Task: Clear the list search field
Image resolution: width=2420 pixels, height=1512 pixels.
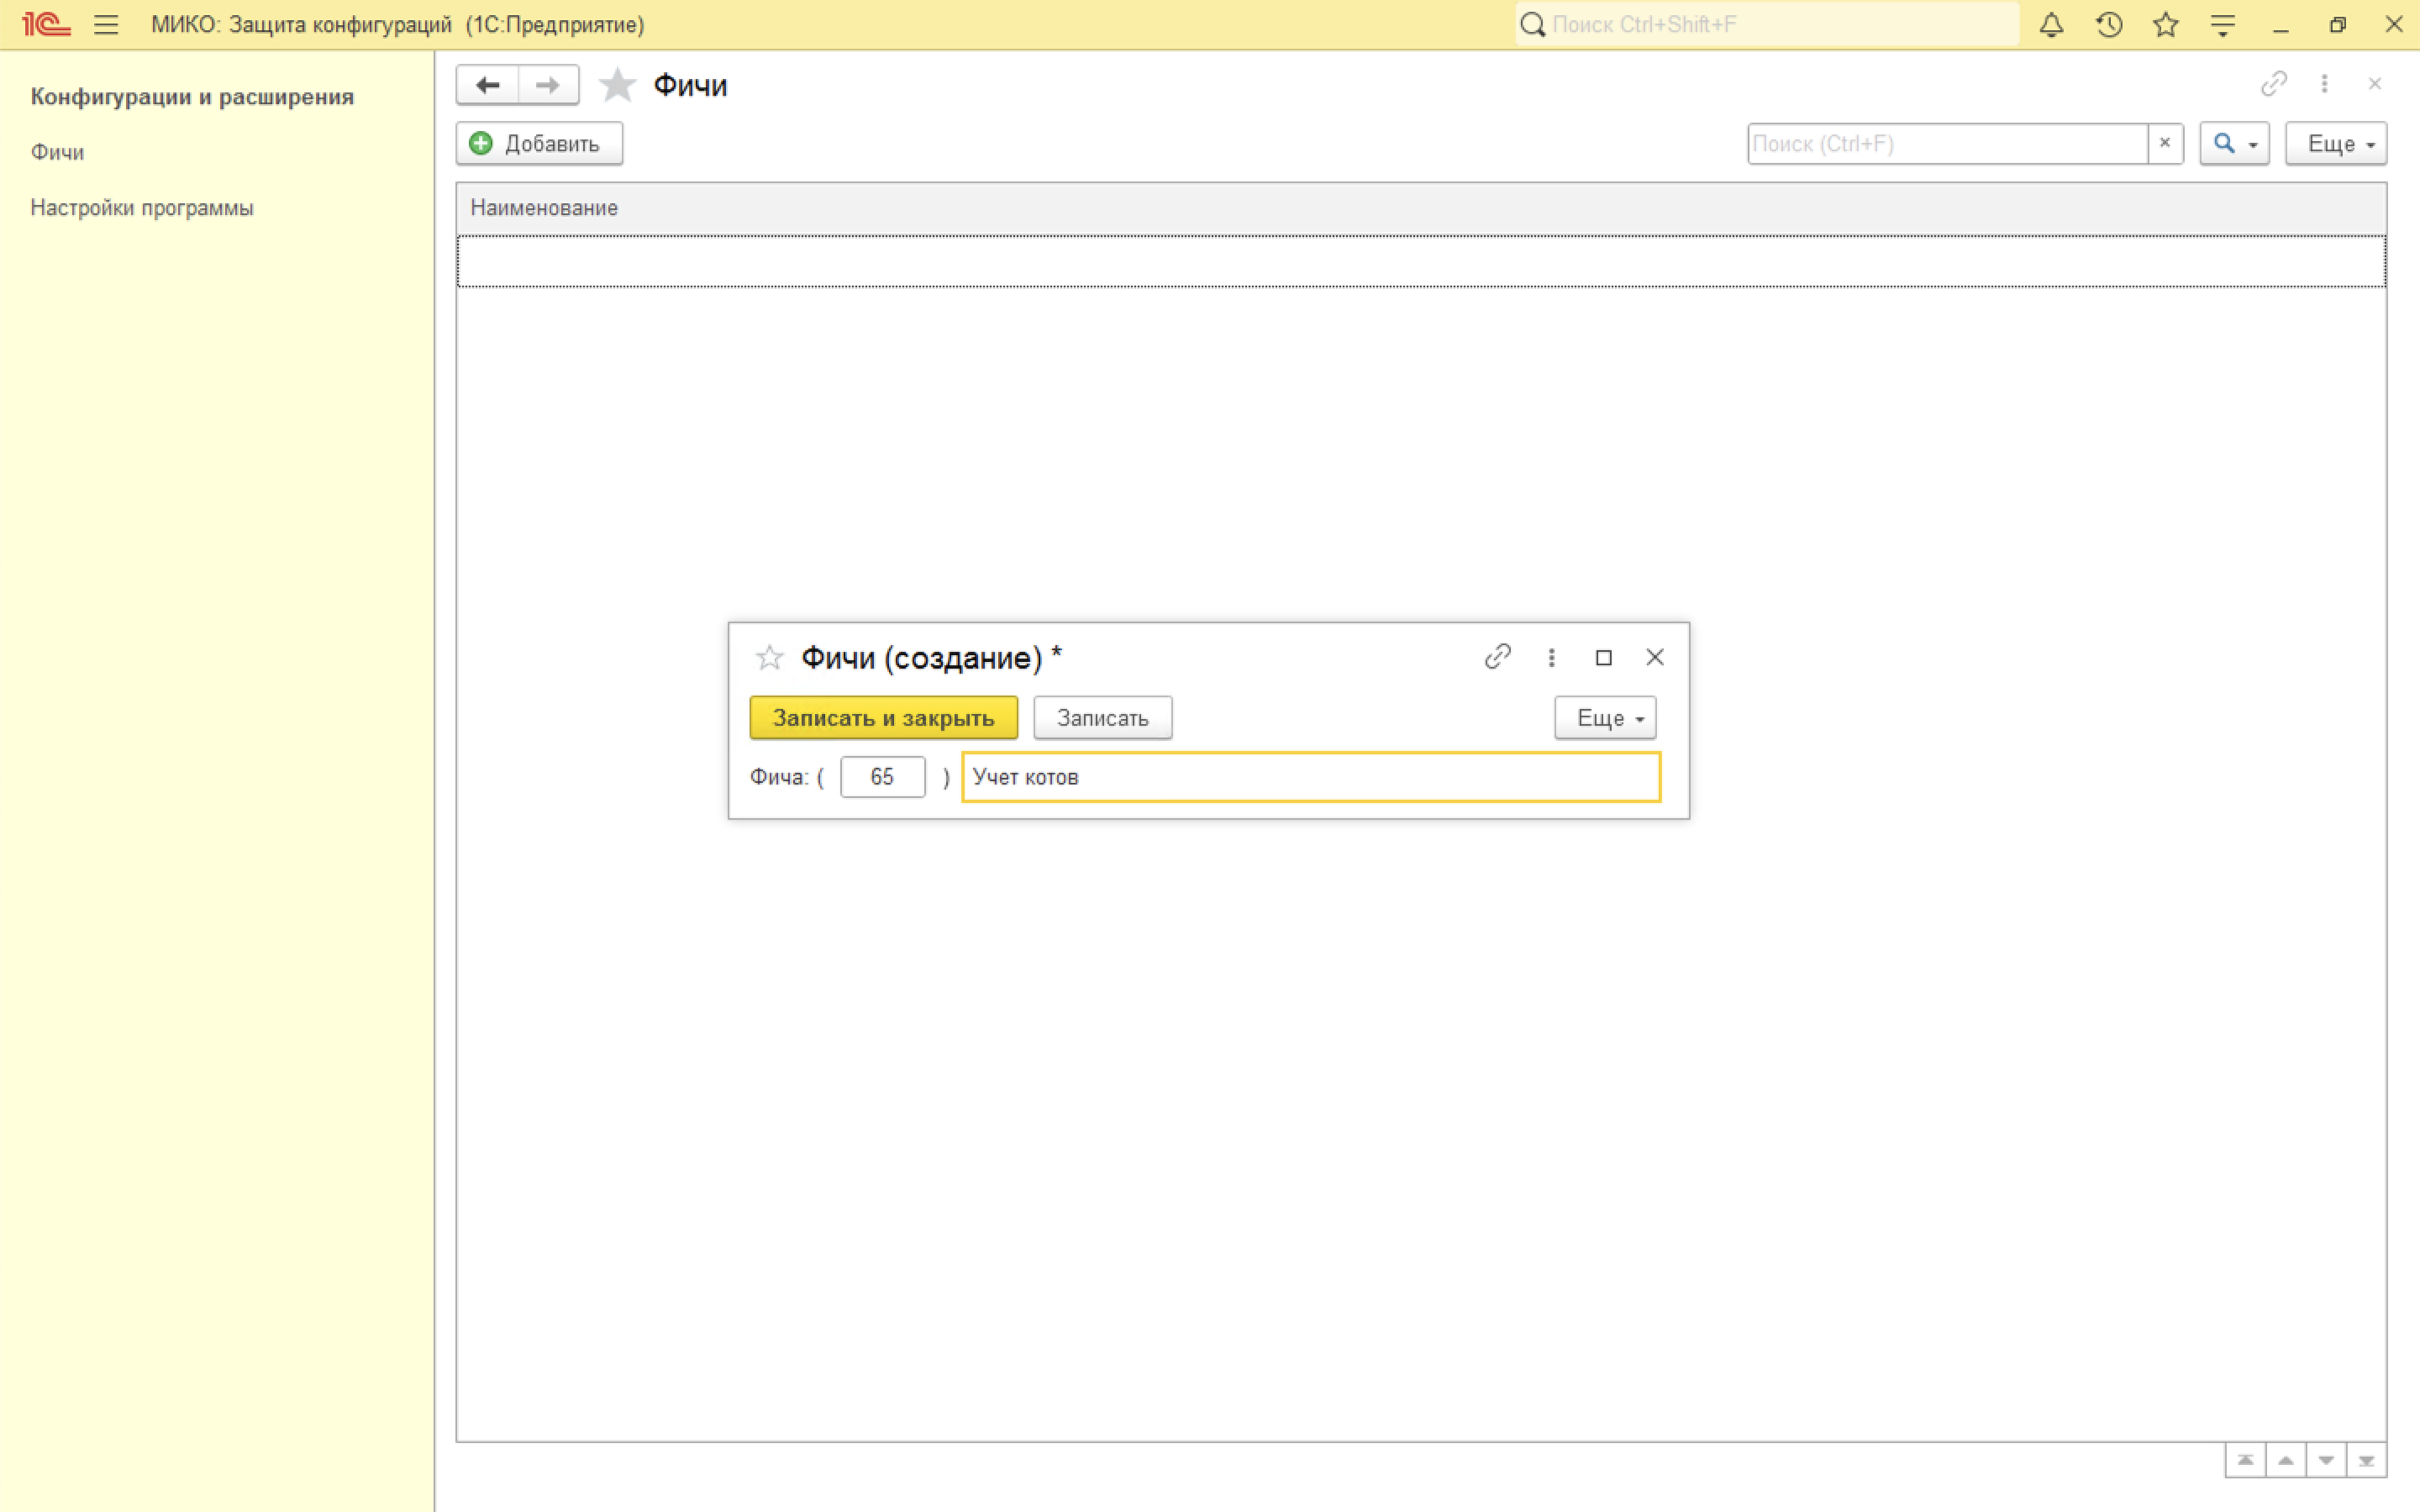Action: point(2165,143)
